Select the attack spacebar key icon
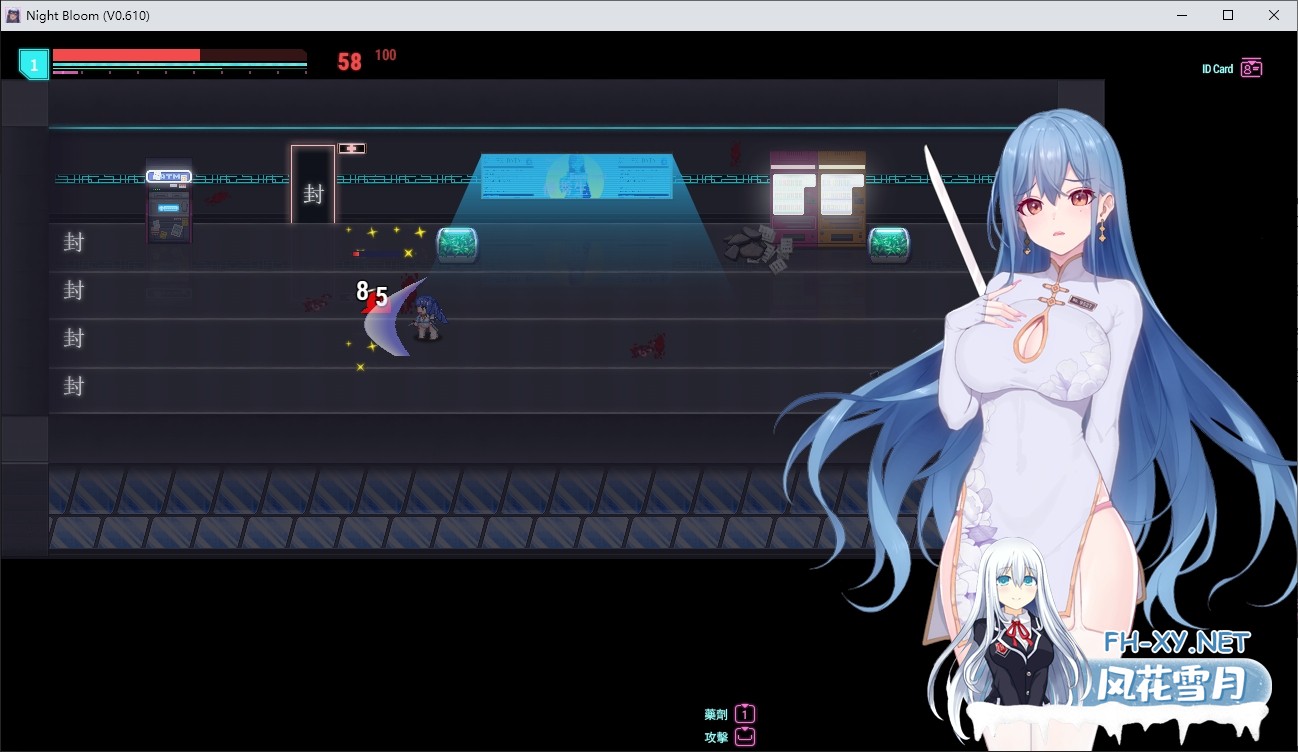 (745, 737)
